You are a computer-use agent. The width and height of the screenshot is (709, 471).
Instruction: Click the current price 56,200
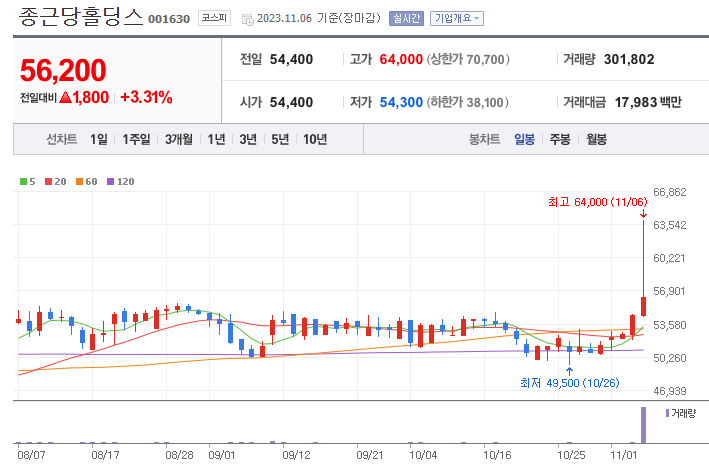coord(63,71)
